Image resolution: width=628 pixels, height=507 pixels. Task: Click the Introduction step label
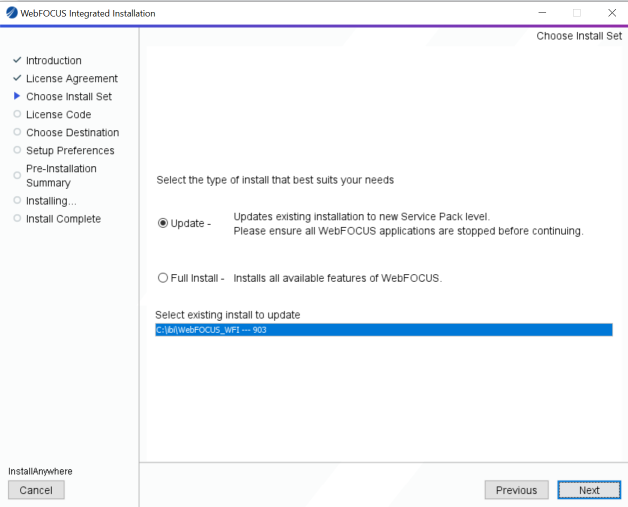54,60
